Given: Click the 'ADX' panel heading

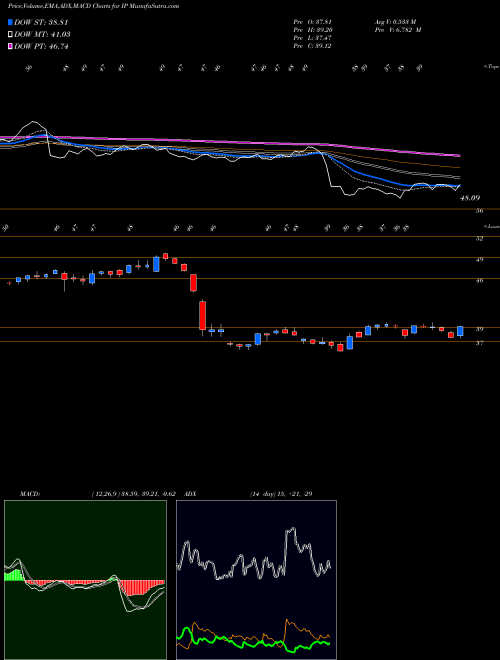Looking at the screenshot, I should point(190,494).
